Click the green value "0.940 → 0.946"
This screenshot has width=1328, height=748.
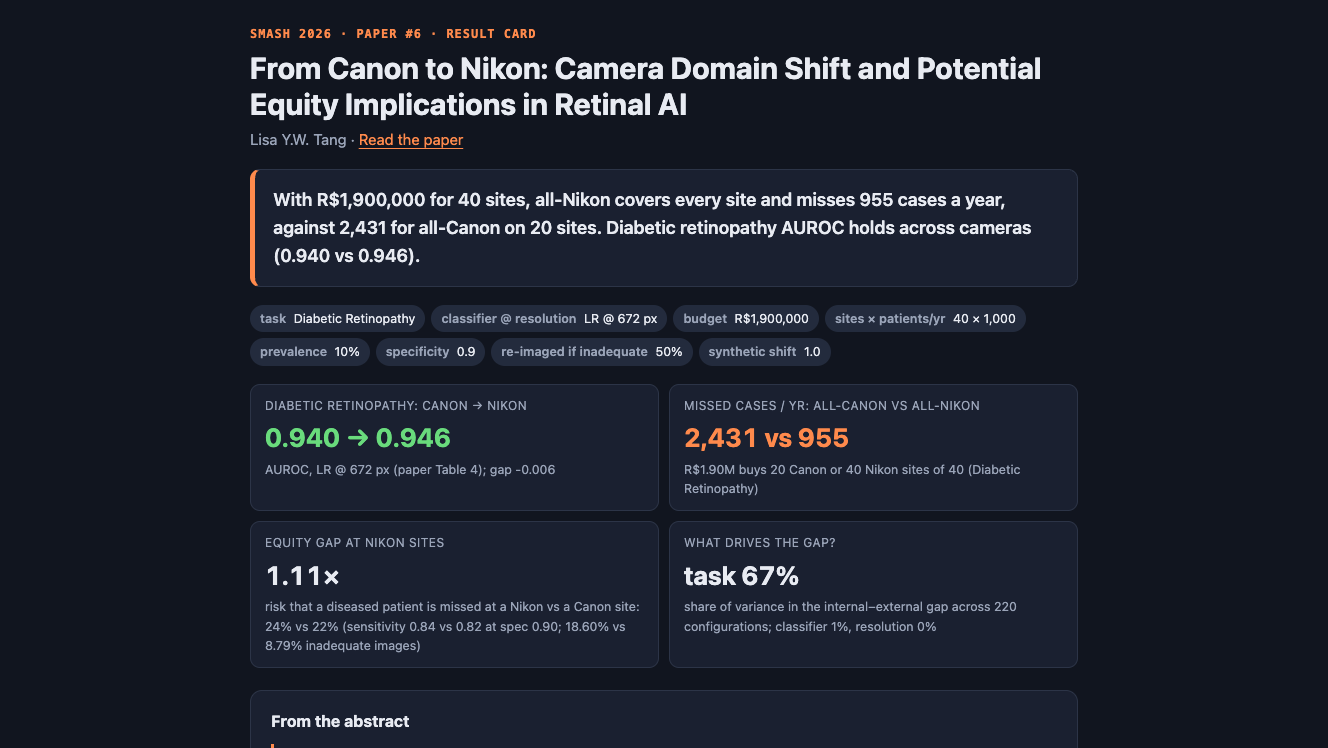click(x=358, y=438)
